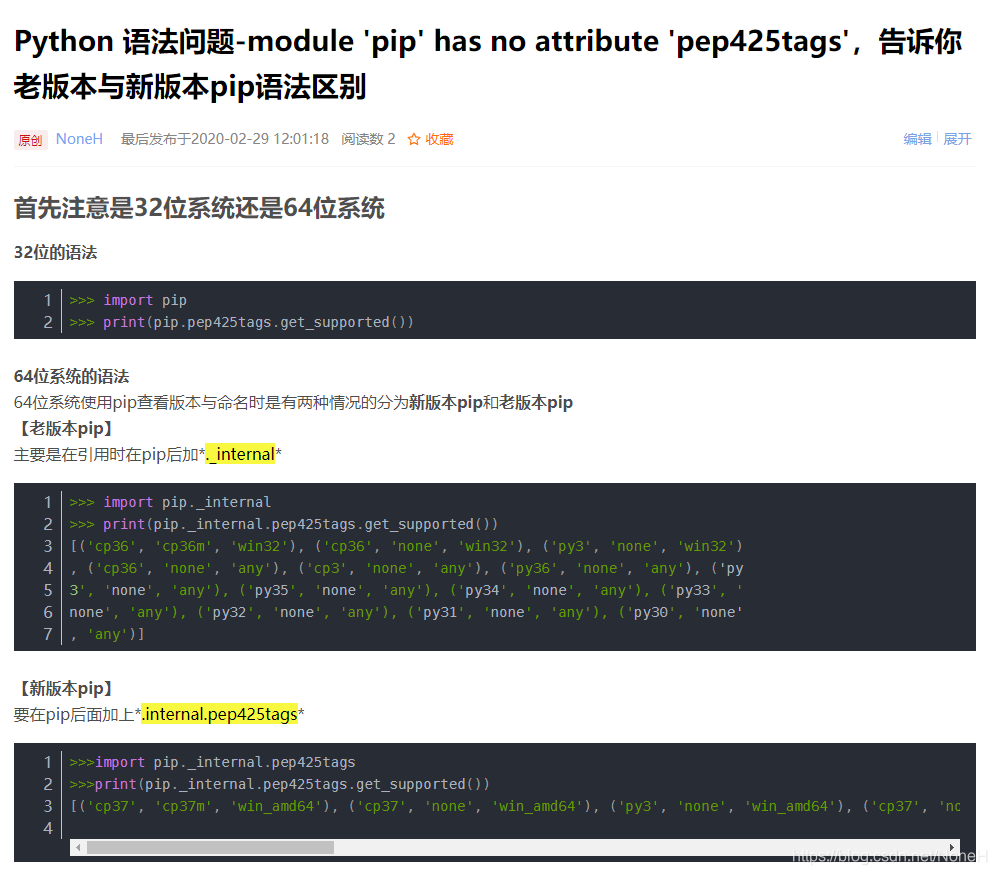Image resolution: width=997 pixels, height=875 pixels.
Task: Click output line 7 ending 'any')]
Action: (x=107, y=634)
